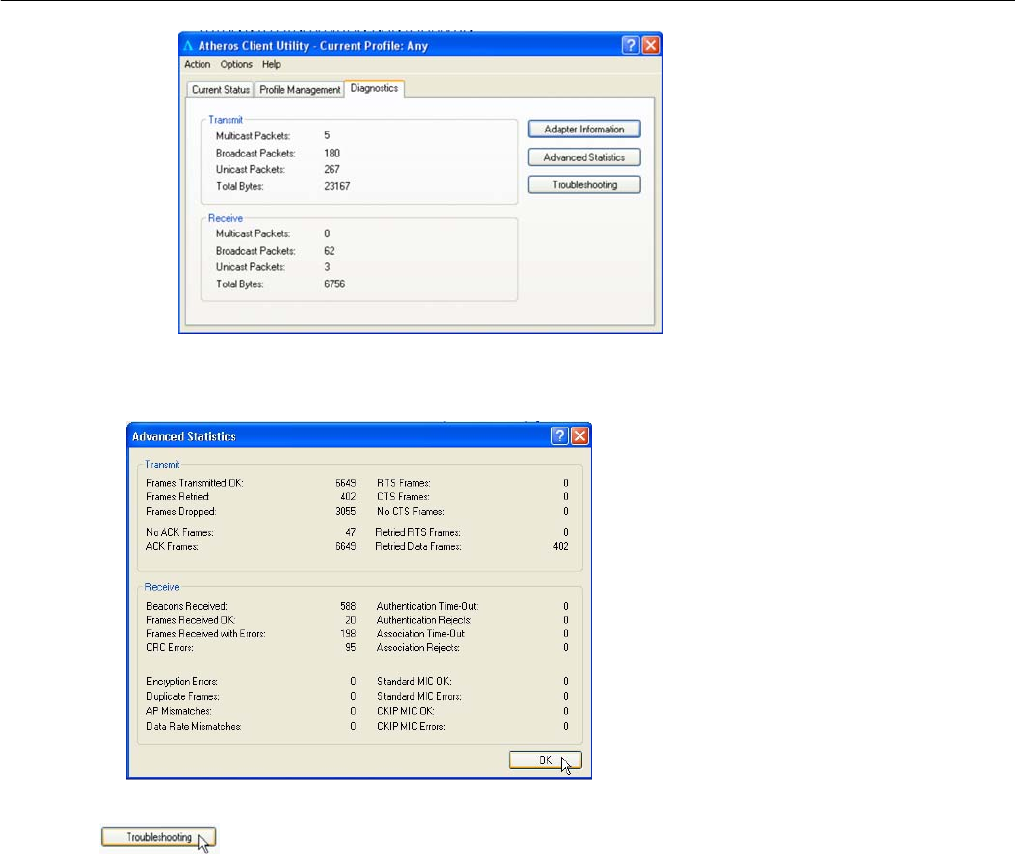Viewport: 1015px width, 854px height.
Task: Switch to the Current Status tab
Action: [x=221, y=89]
